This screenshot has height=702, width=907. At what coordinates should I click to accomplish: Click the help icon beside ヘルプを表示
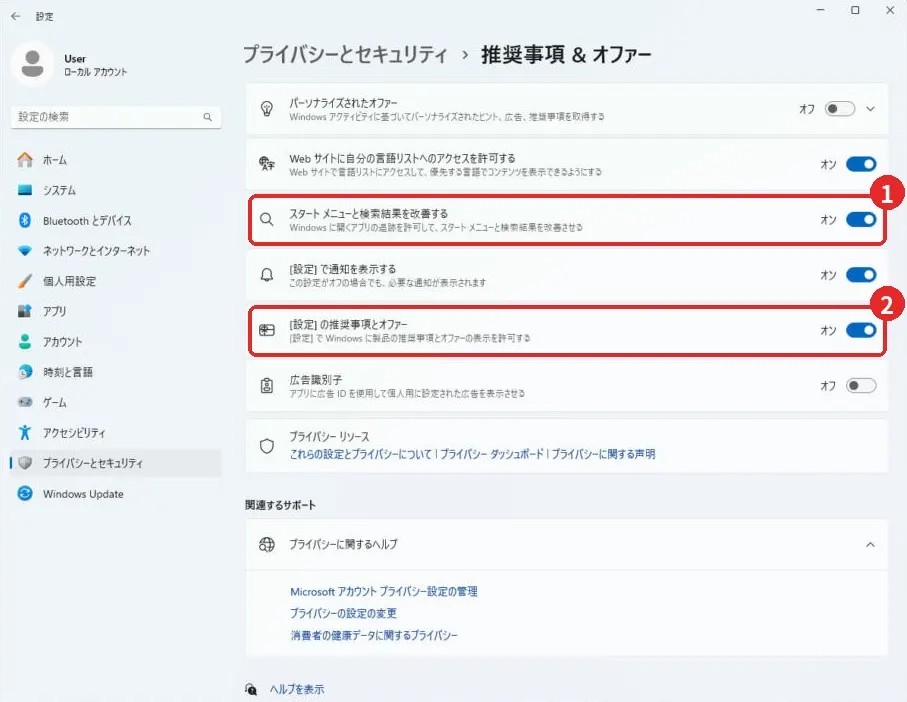(x=251, y=689)
